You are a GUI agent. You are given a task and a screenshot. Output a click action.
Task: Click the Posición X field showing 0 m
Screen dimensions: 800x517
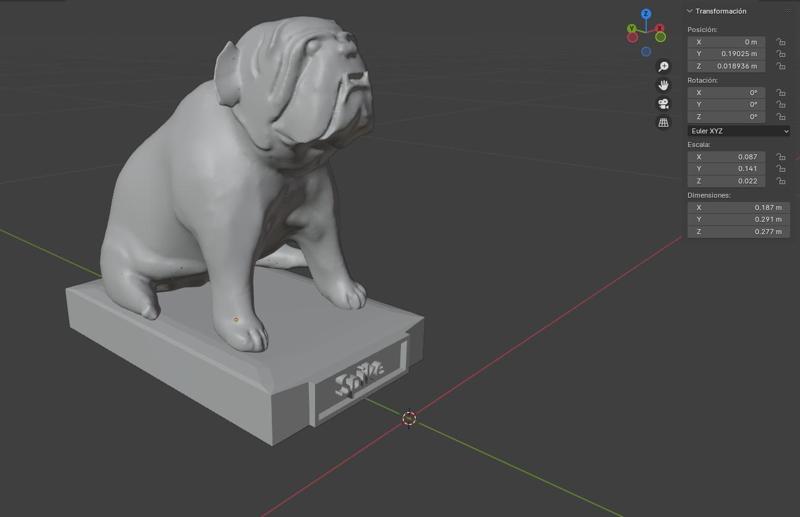click(x=726, y=42)
